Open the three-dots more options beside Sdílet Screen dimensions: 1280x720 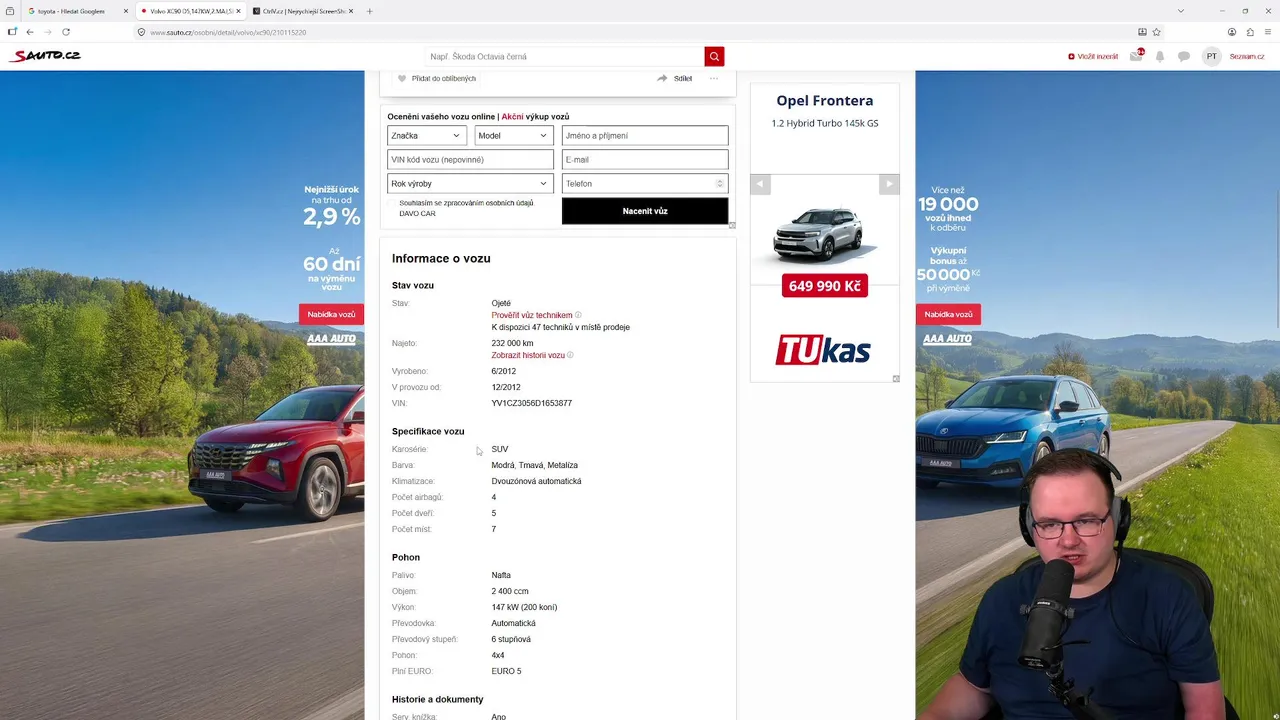[714, 78]
